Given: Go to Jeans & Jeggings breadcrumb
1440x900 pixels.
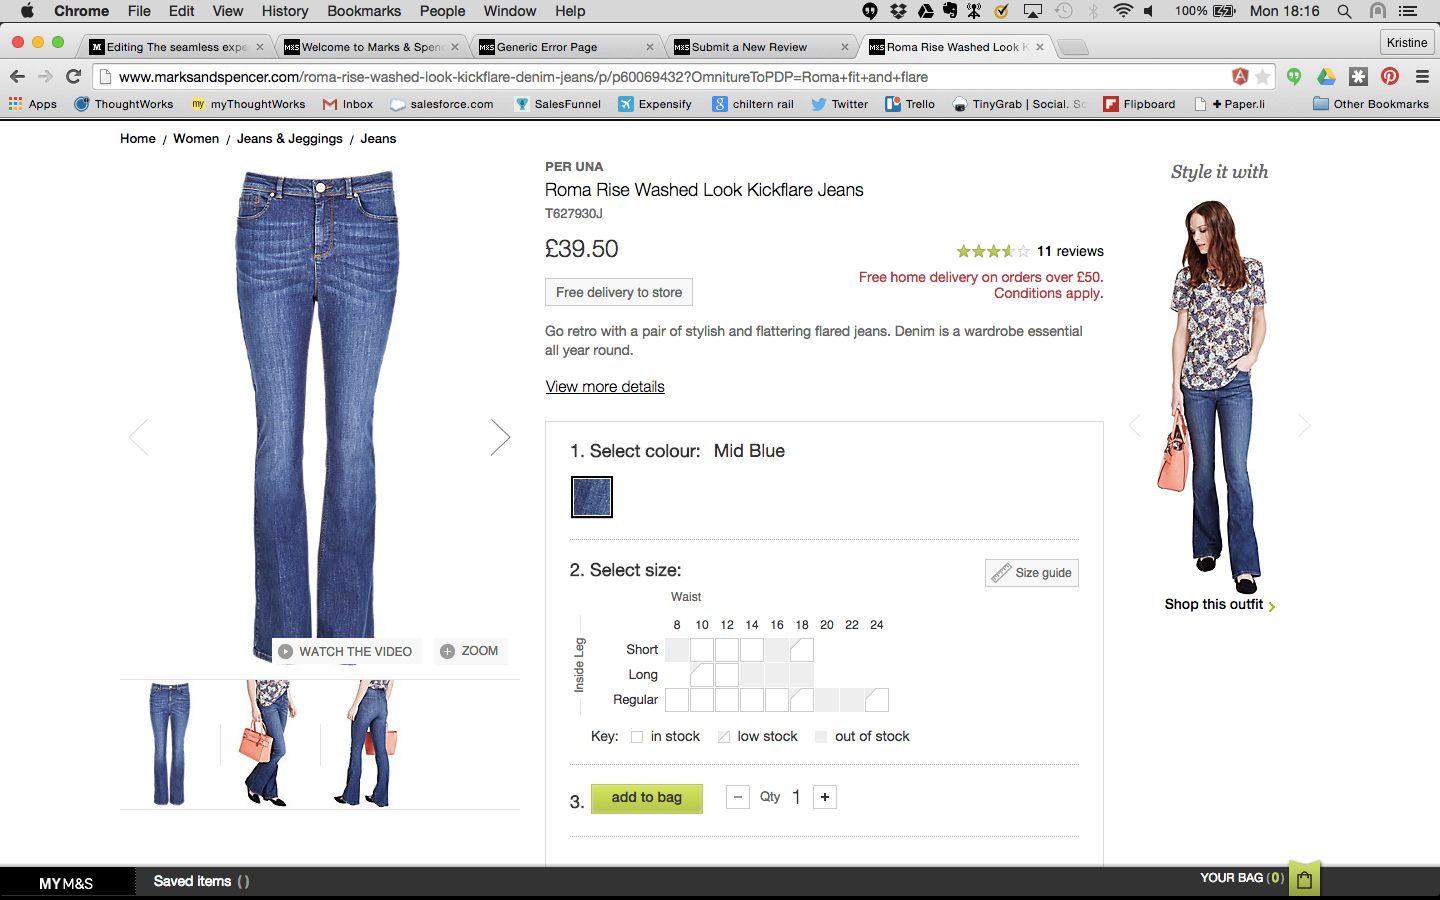Looking at the screenshot, I should click(290, 139).
